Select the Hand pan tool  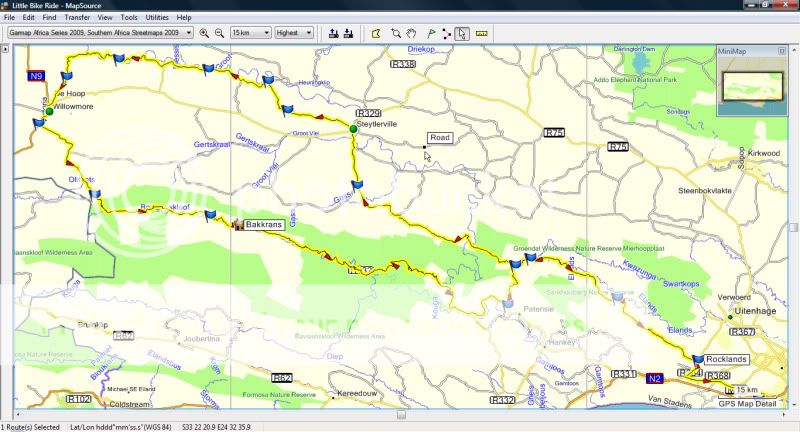tap(411, 34)
